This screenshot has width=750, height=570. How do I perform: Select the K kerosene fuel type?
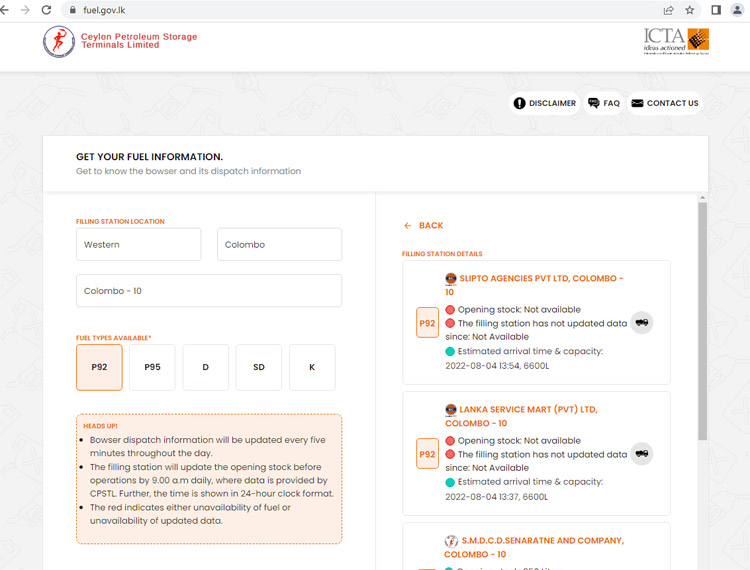pyautogui.click(x=312, y=367)
